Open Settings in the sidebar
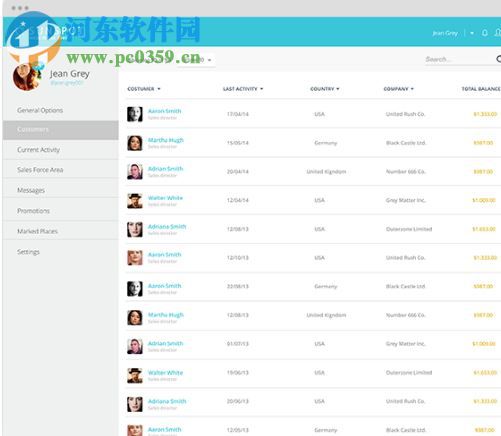The width and height of the screenshot is (501, 436). [28, 252]
